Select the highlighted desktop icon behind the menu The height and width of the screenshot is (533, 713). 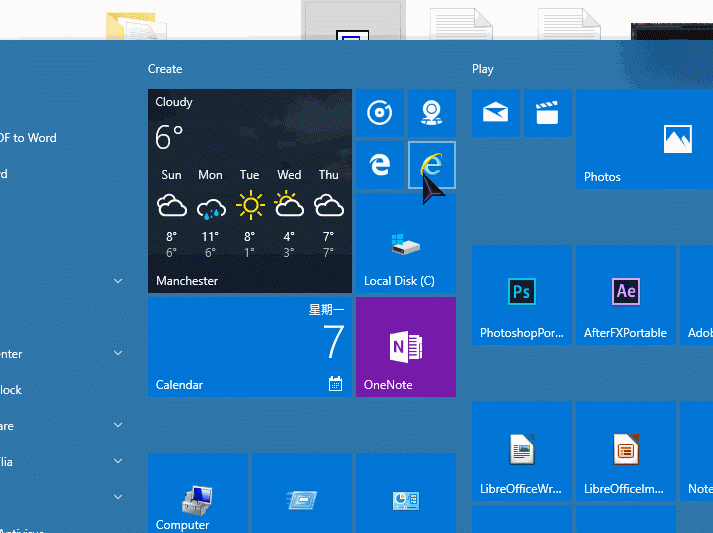click(x=353, y=20)
